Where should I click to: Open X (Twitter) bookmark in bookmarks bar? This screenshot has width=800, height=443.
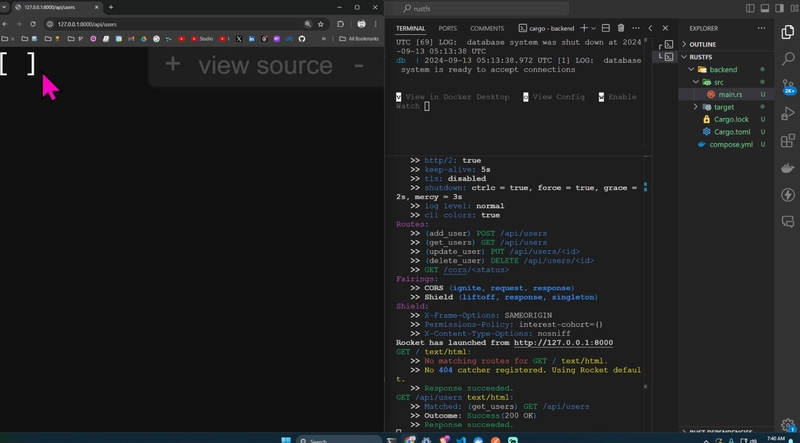point(239,39)
